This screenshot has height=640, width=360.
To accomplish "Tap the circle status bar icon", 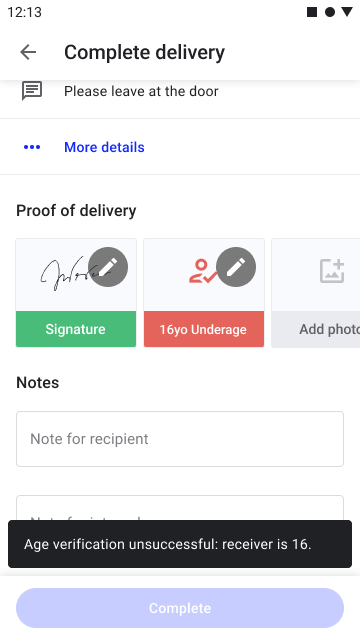I will point(330,12).
